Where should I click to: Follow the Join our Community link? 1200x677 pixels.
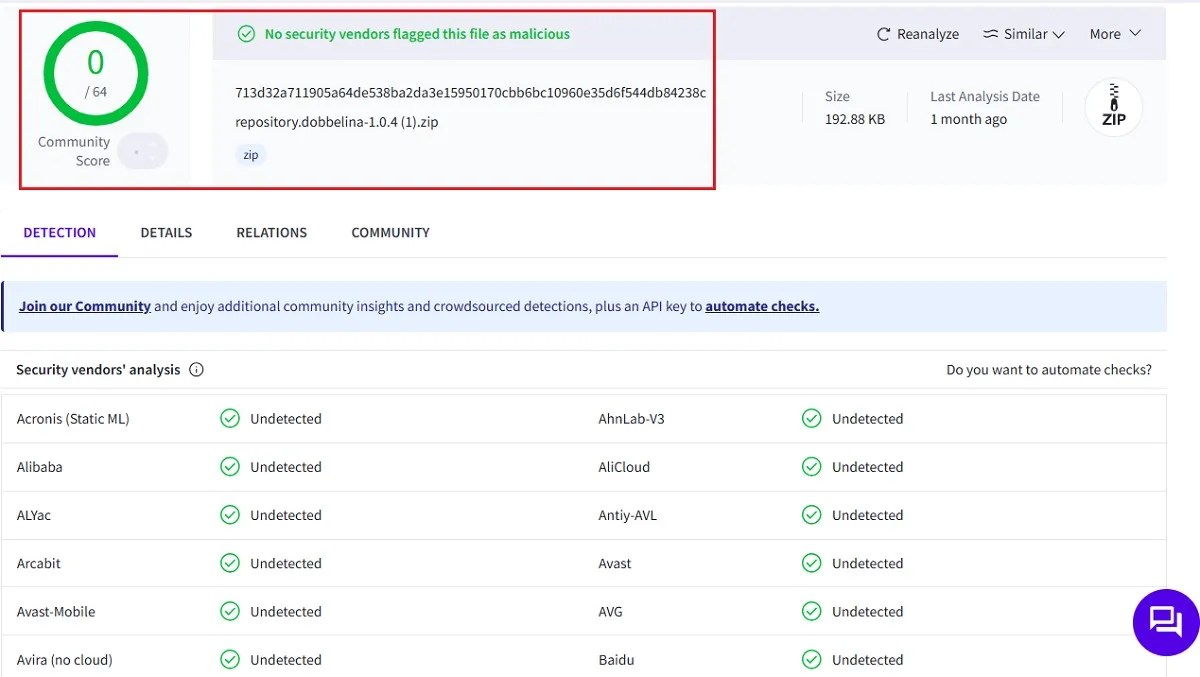point(85,307)
